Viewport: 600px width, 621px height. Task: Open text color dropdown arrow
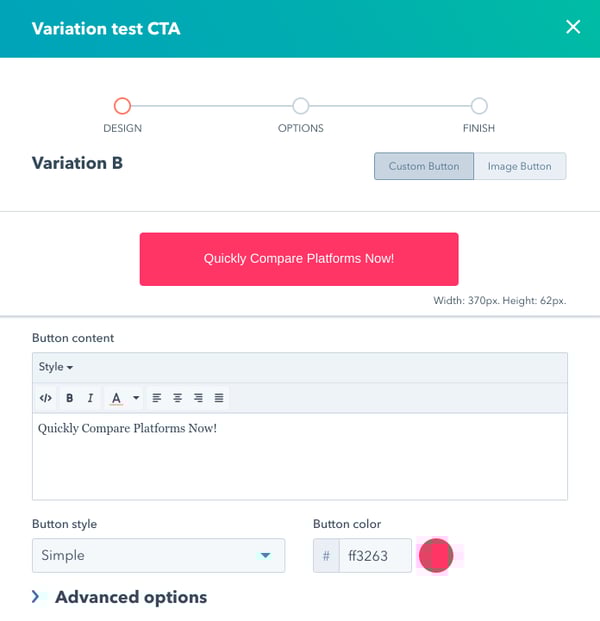(136, 398)
